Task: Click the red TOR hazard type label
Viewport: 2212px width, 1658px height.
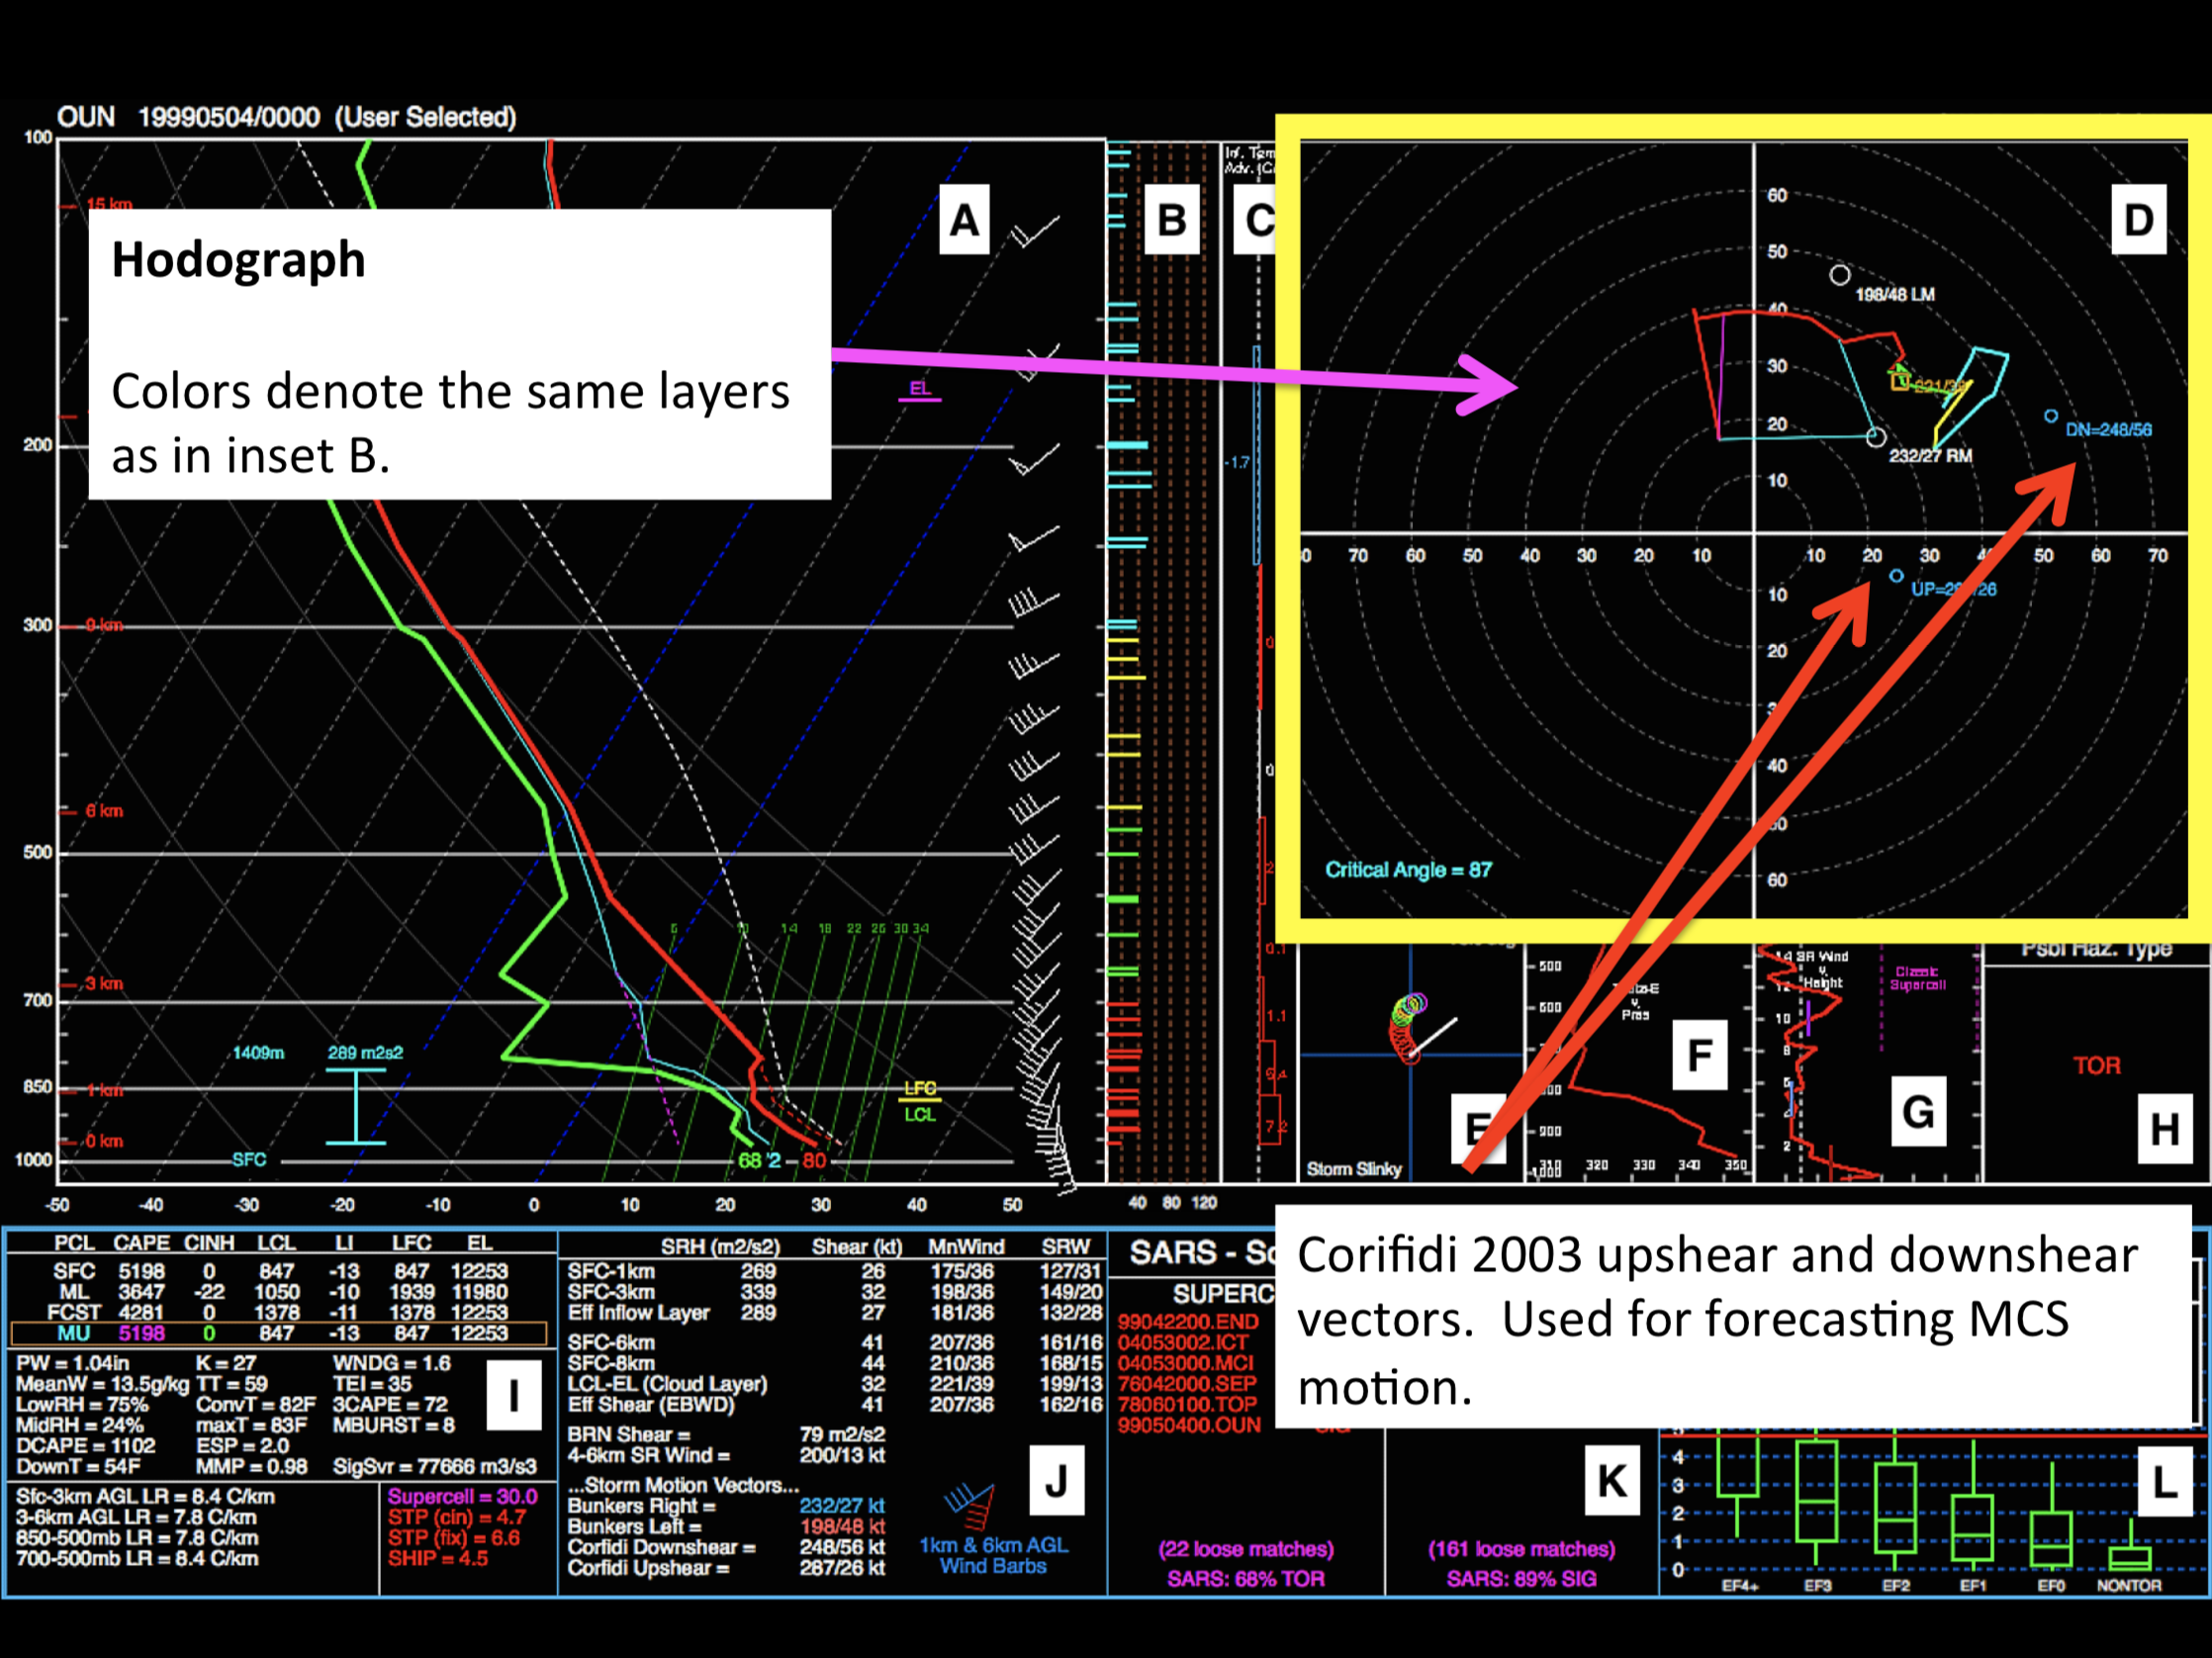Action: (2096, 1066)
